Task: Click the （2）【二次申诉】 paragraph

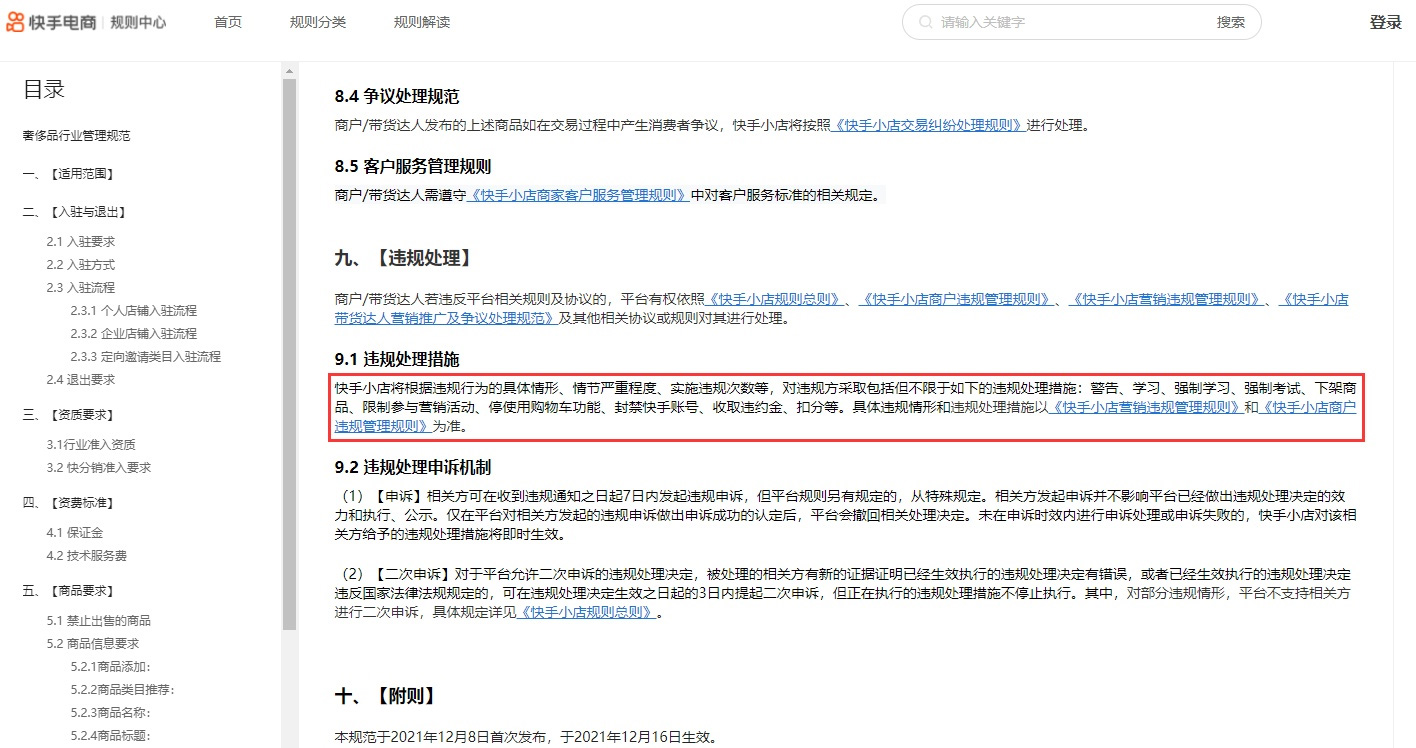Action: click(843, 594)
